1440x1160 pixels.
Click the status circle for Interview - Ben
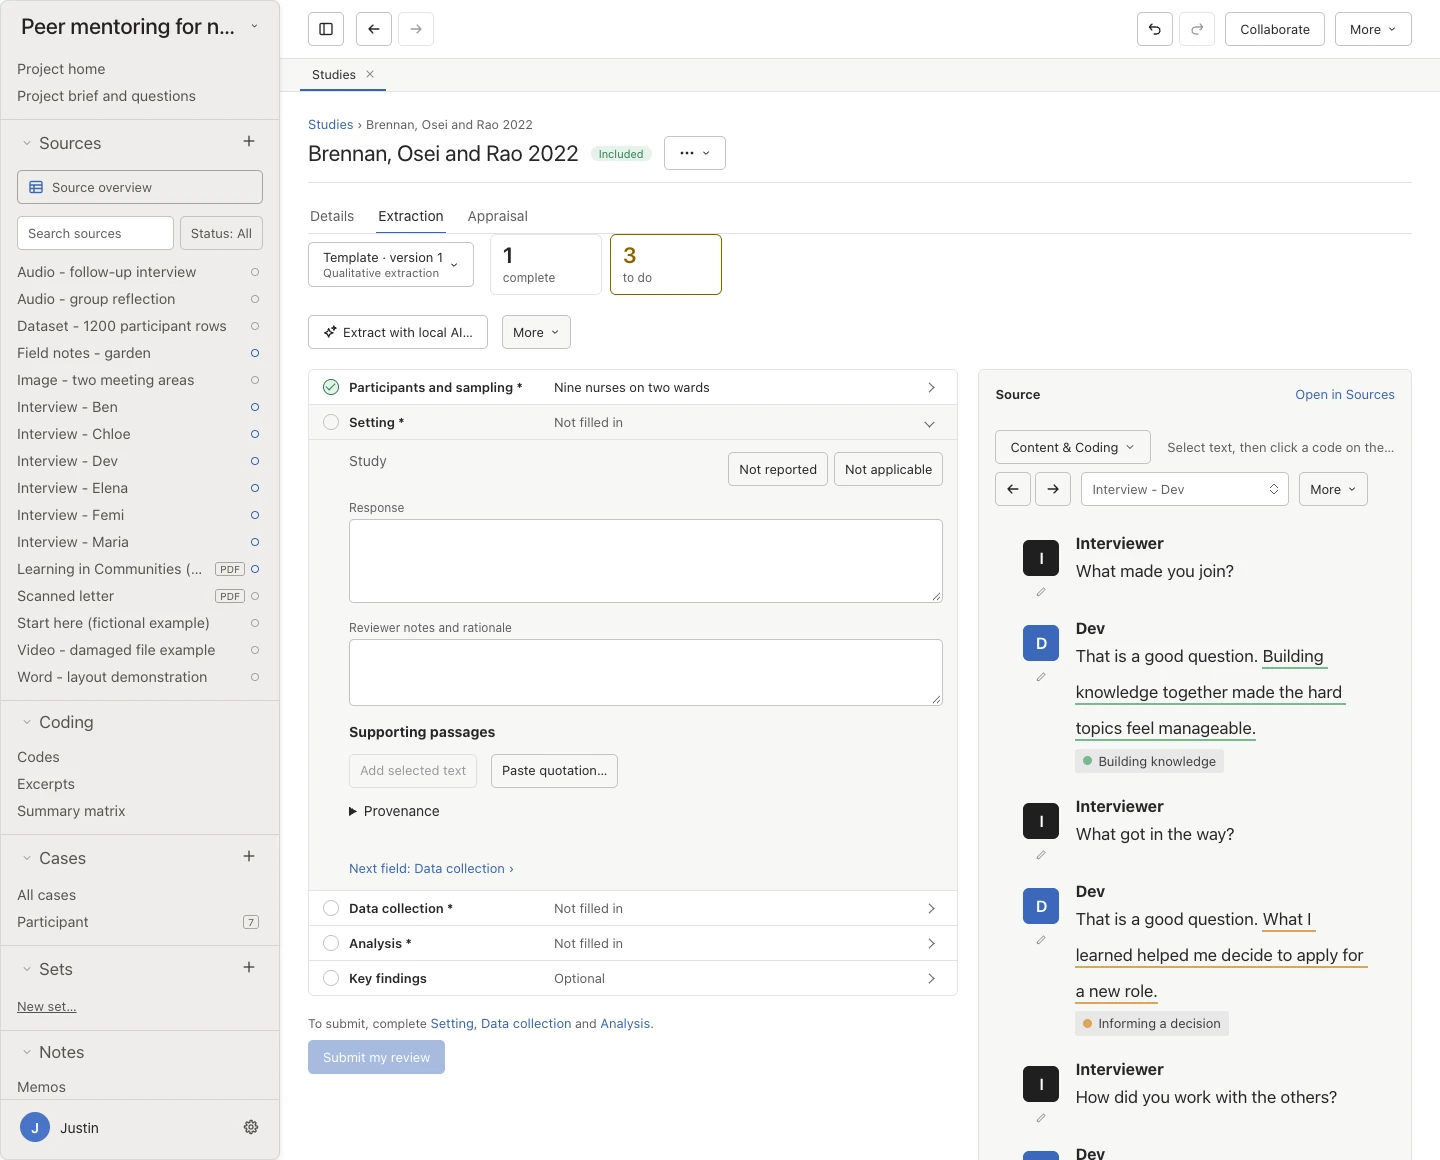point(255,407)
